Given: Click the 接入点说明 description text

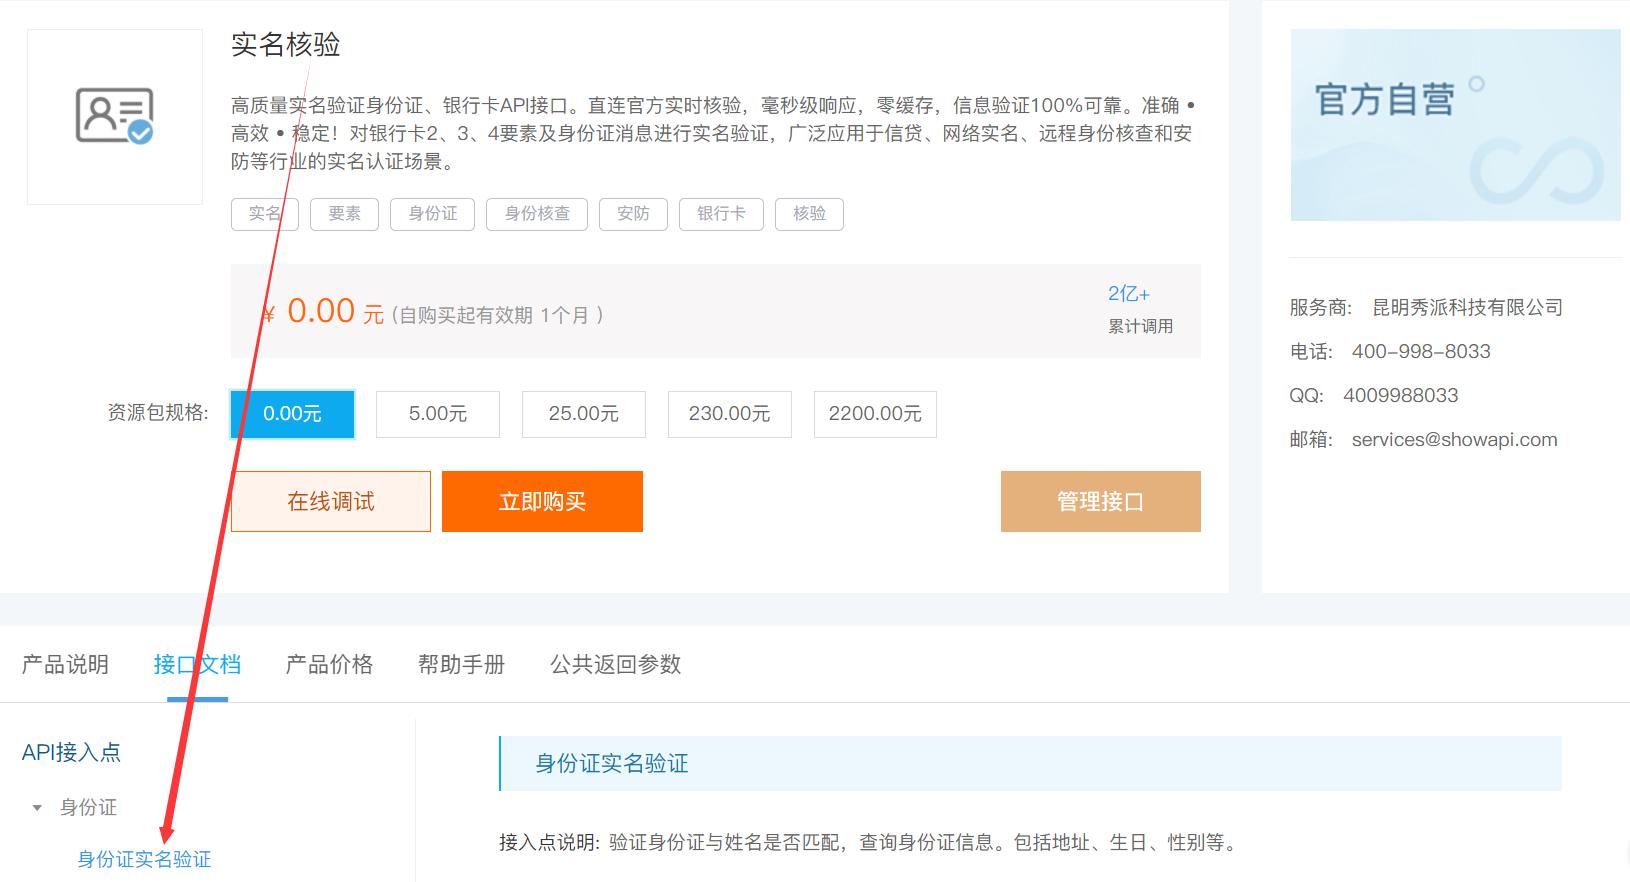Looking at the screenshot, I should [869, 843].
